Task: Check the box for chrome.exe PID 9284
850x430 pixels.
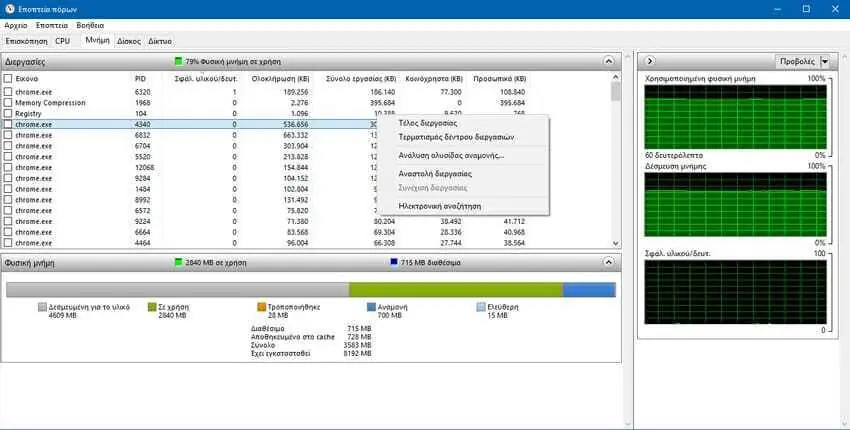Action: (8, 178)
